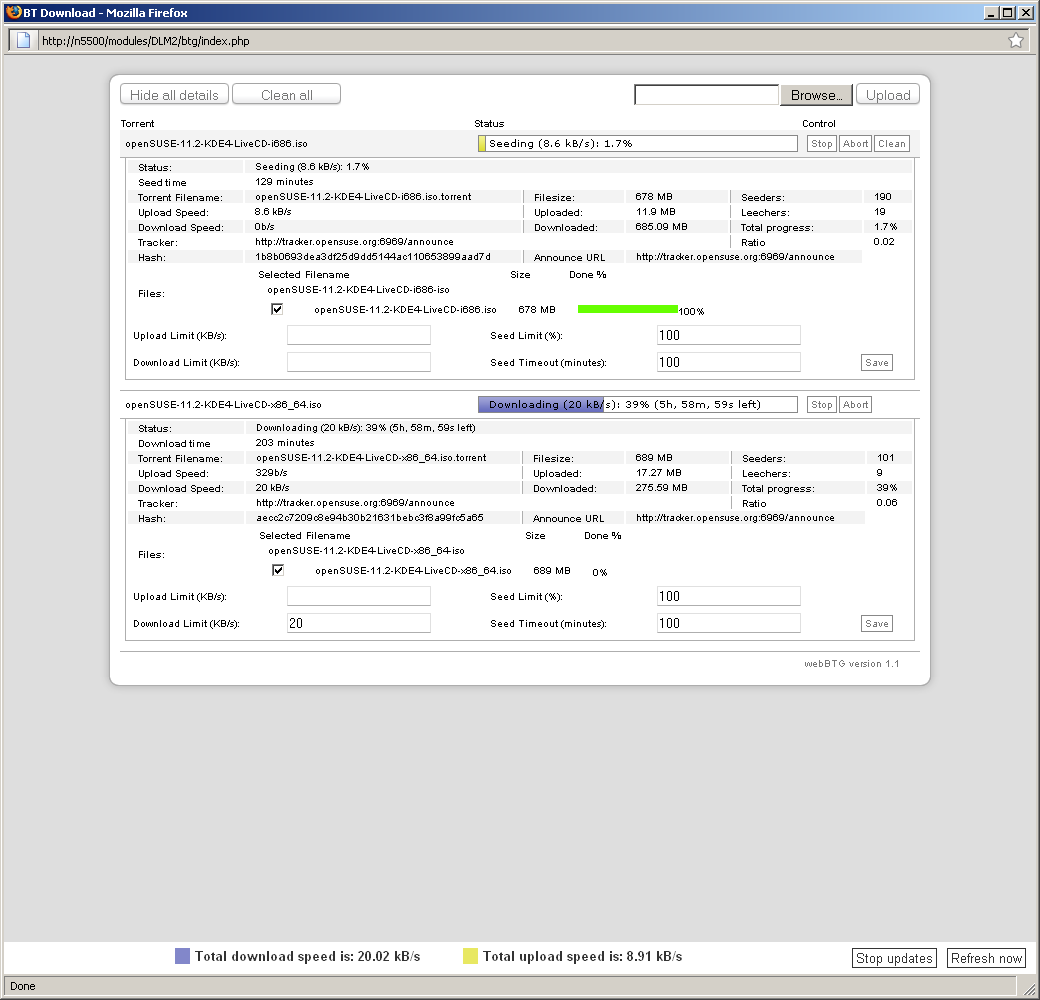
Task: Save limits for the i686 torrent
Action: [x=877, y=363]
